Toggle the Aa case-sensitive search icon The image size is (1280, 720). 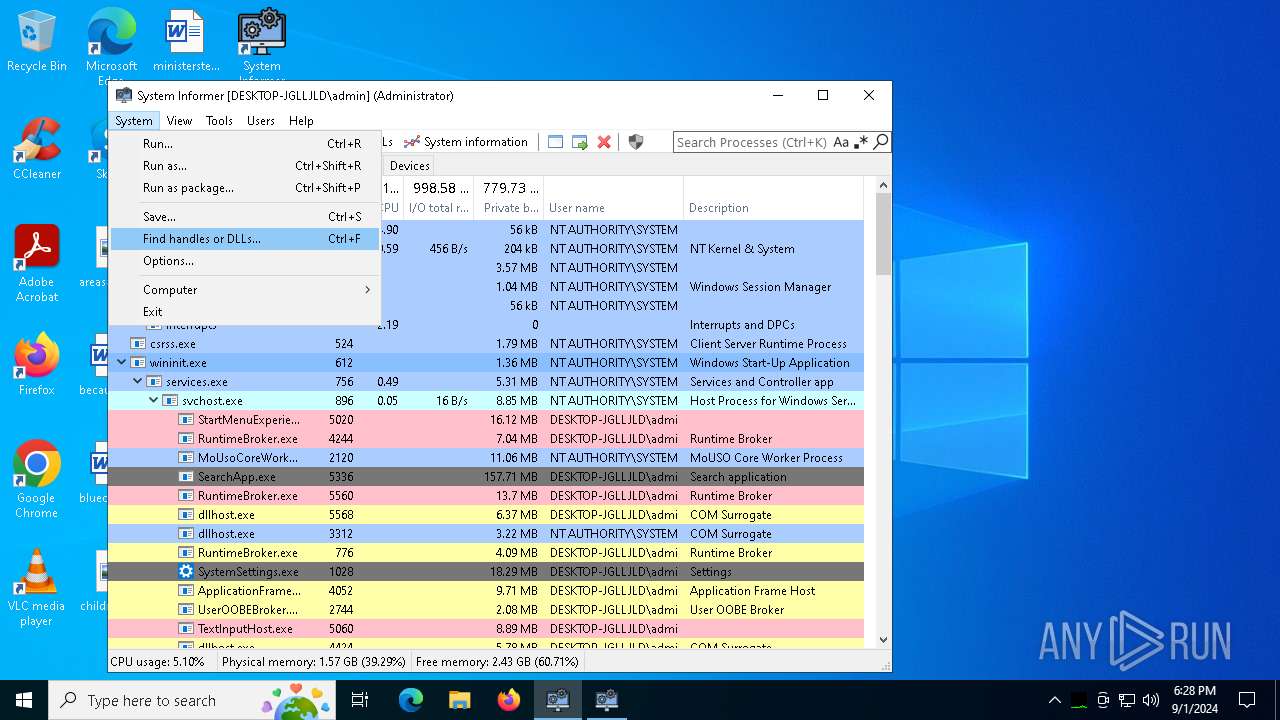coord(841,142)
